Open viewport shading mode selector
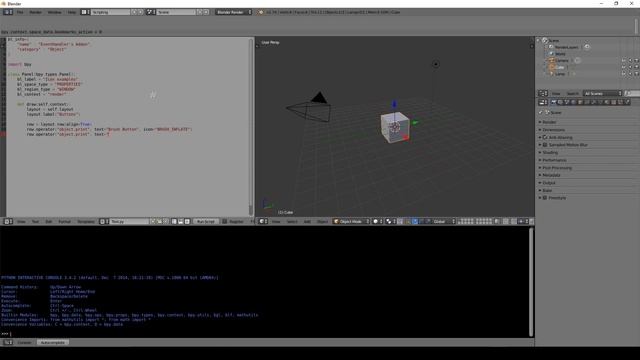 pyautogui.click(x=378, y=222)
